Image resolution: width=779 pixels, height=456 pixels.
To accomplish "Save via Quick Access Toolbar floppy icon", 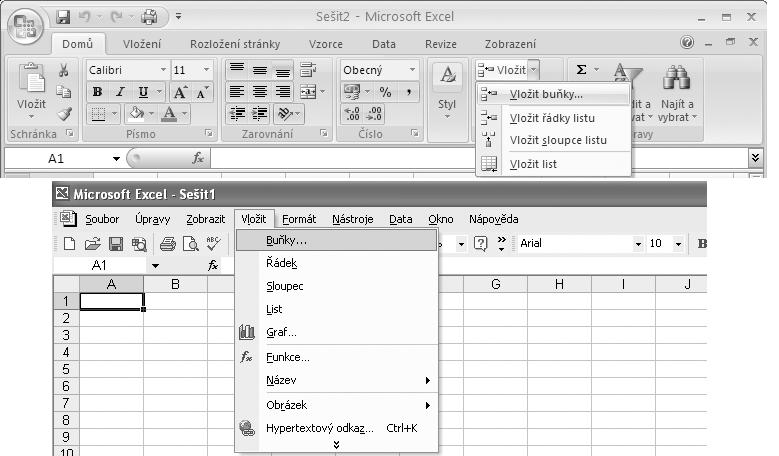I will [x=63, y=17].
